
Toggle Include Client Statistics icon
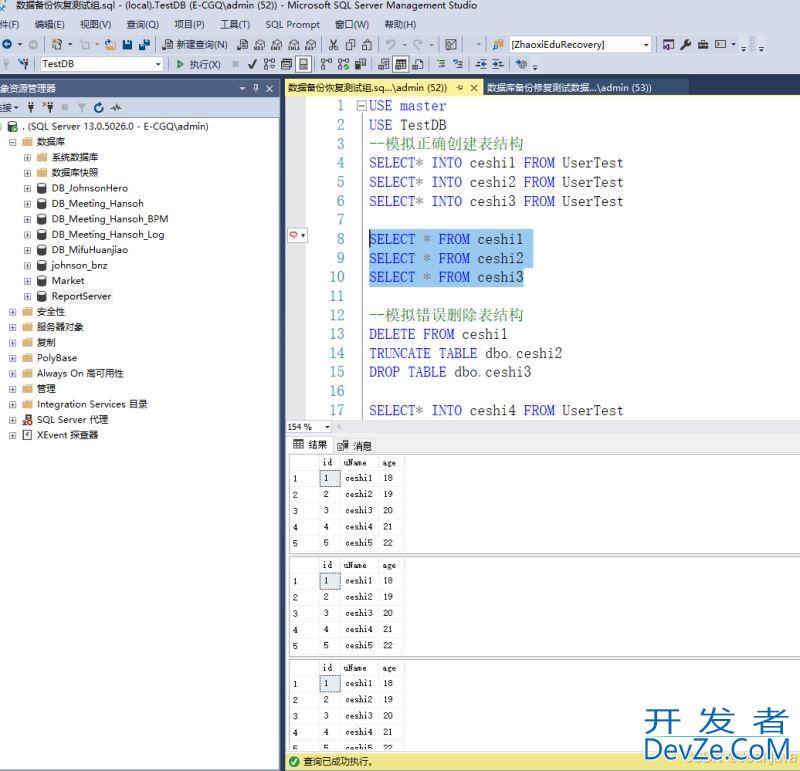[x=361, y=64]
